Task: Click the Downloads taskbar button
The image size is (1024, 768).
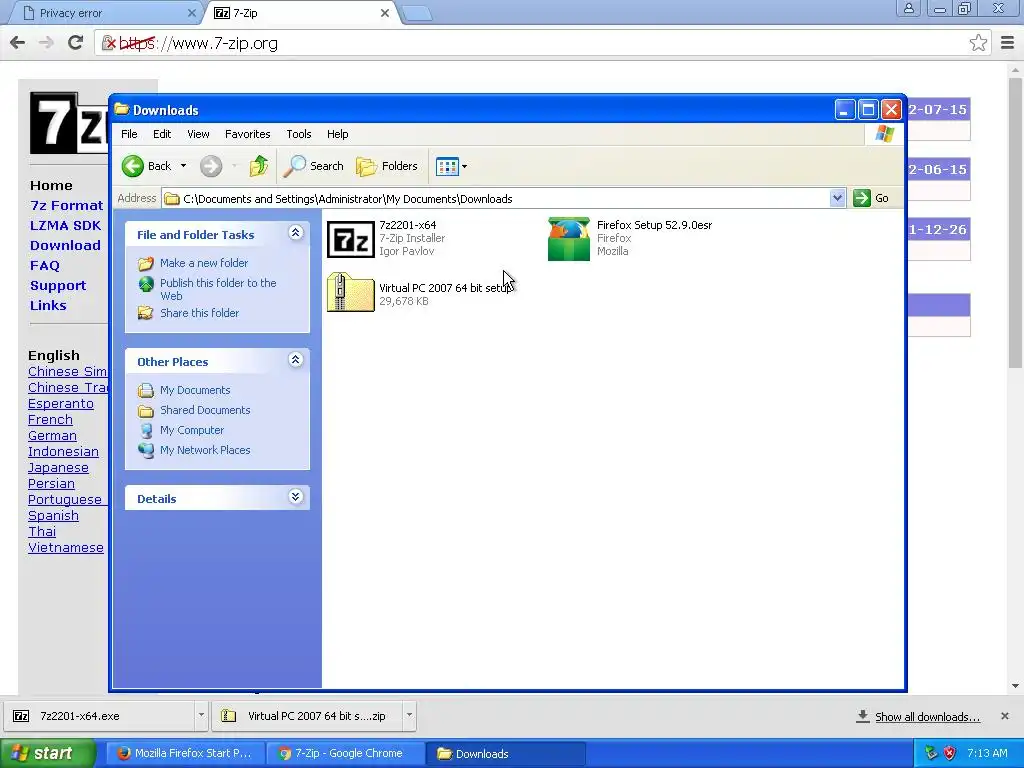Action: point(506,754)
